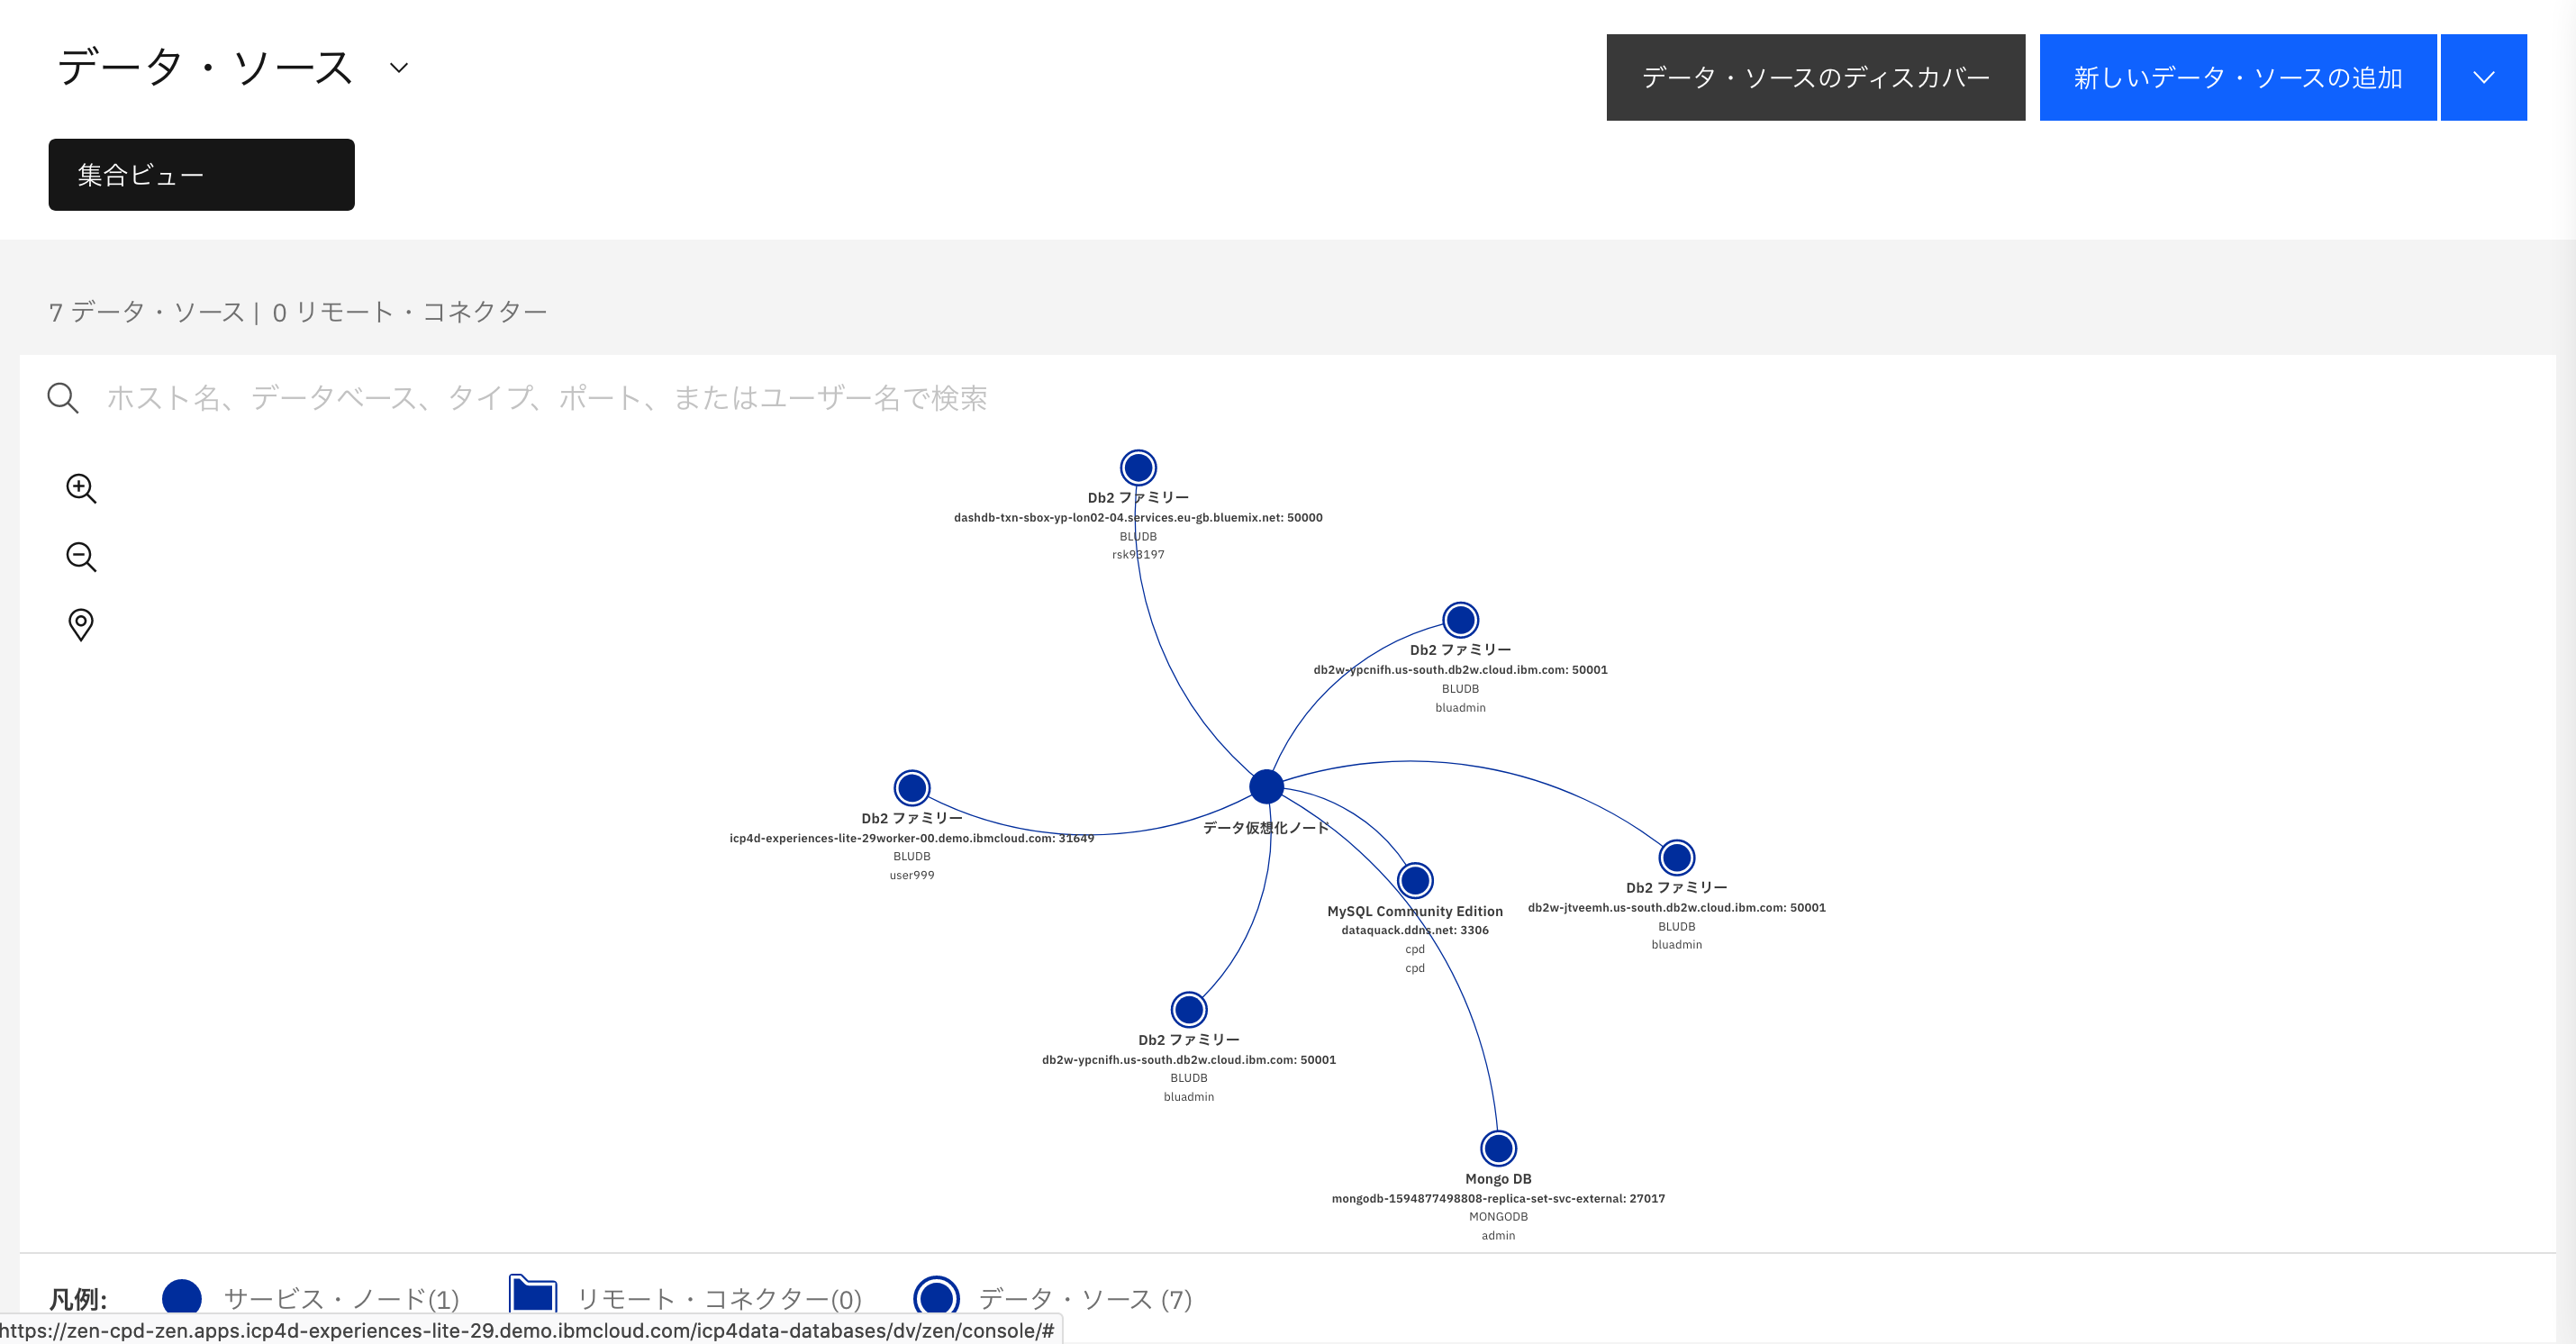Viewport: 2576px width, 1344px height.
Task: Click データ・ソースのディスカバー button
Action: [x=1815, y=78]
